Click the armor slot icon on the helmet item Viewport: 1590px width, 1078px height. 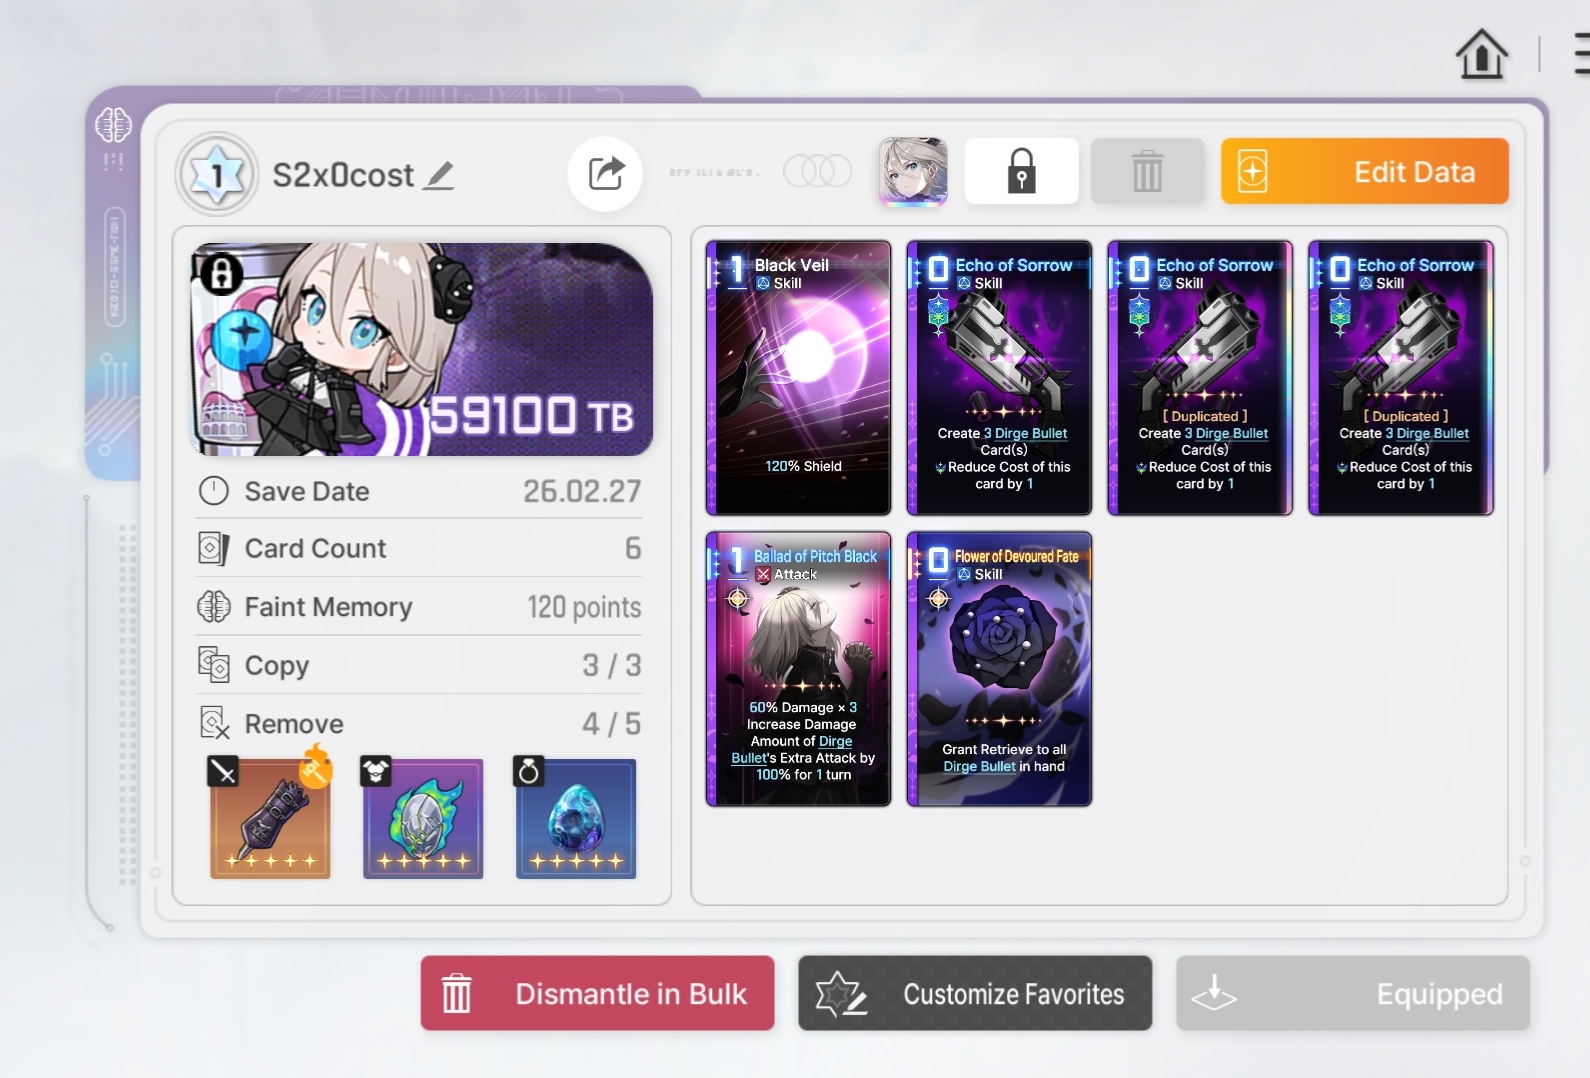coord(376,772)
